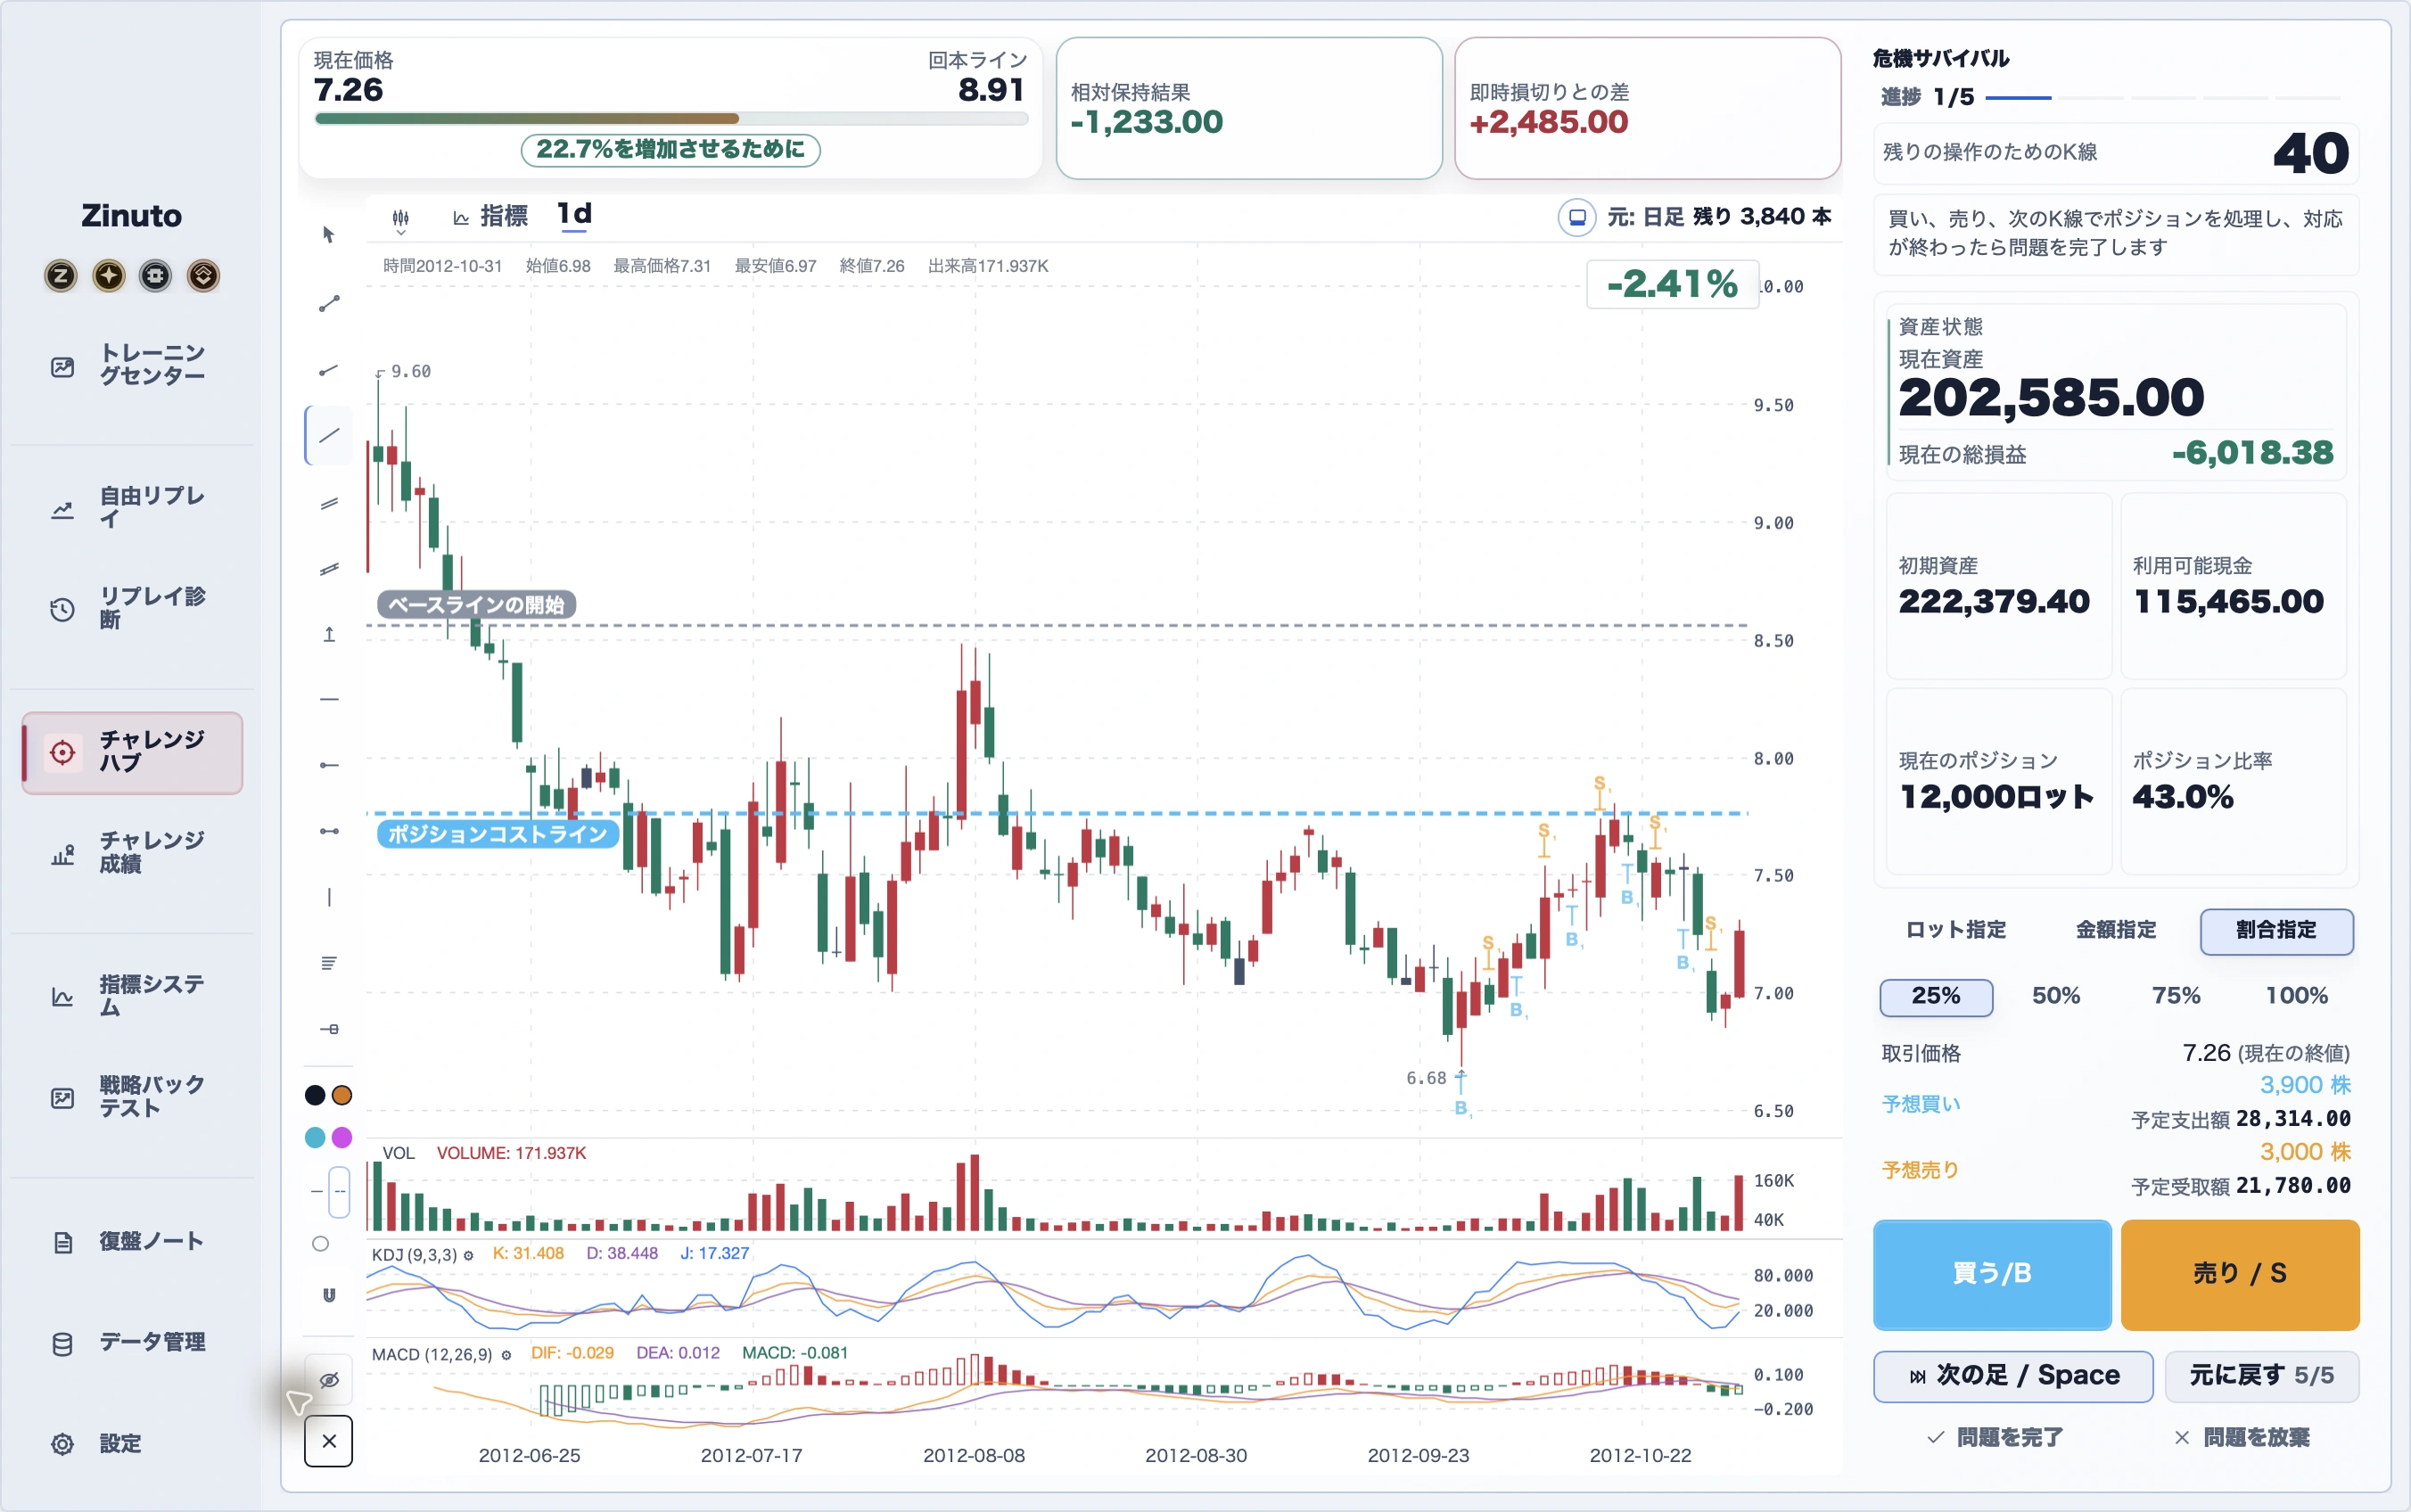
Task: Select the parallel channel drawing tool
Action: coord(328,503)
